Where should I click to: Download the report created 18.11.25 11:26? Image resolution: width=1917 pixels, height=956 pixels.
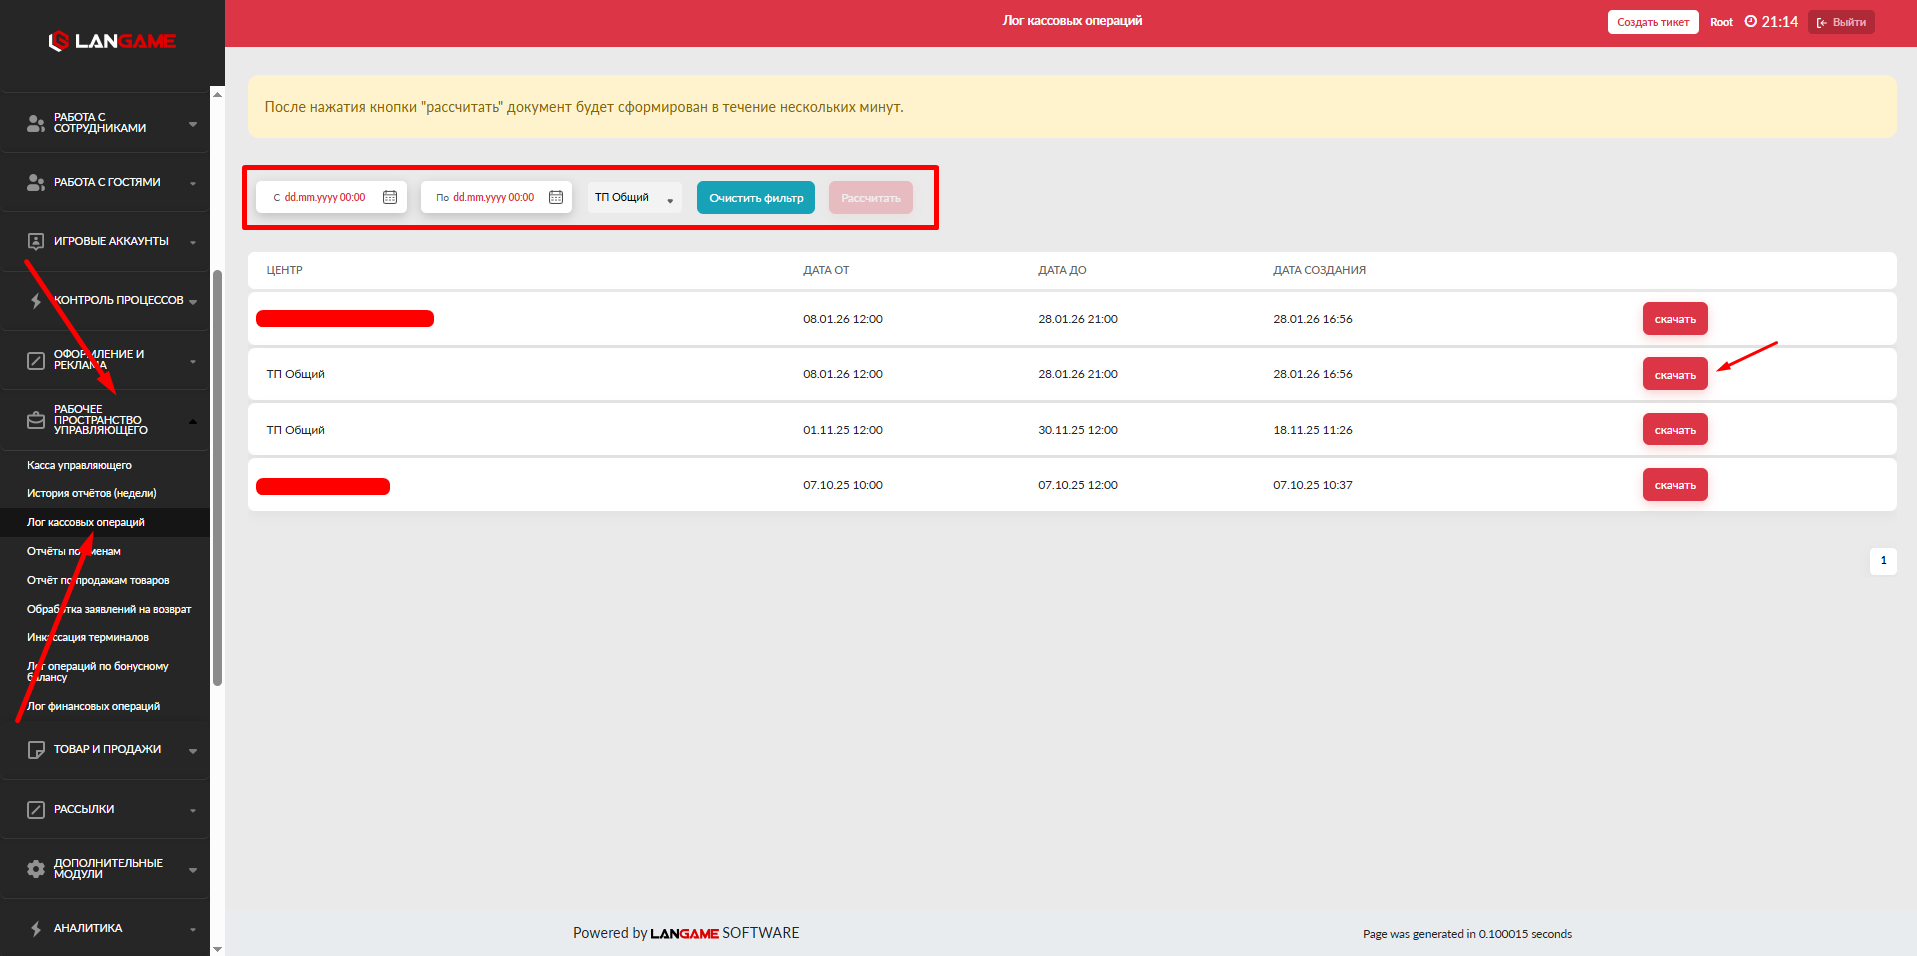coord(1674,430)
